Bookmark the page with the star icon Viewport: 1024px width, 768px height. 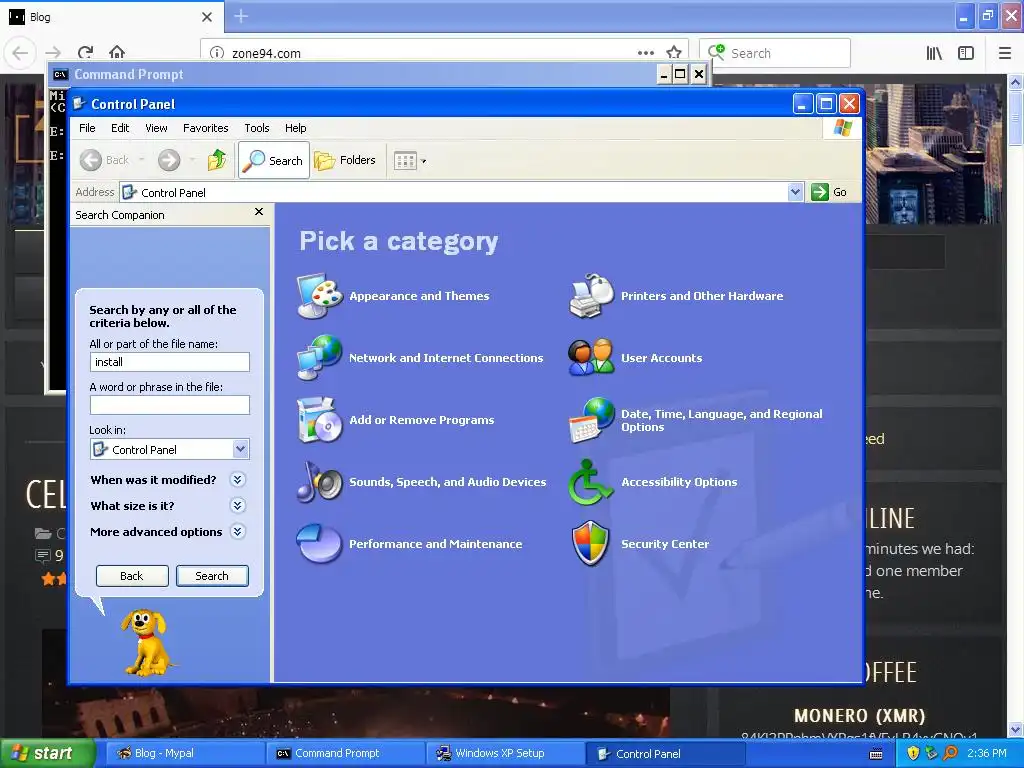[x=674, y=53]
